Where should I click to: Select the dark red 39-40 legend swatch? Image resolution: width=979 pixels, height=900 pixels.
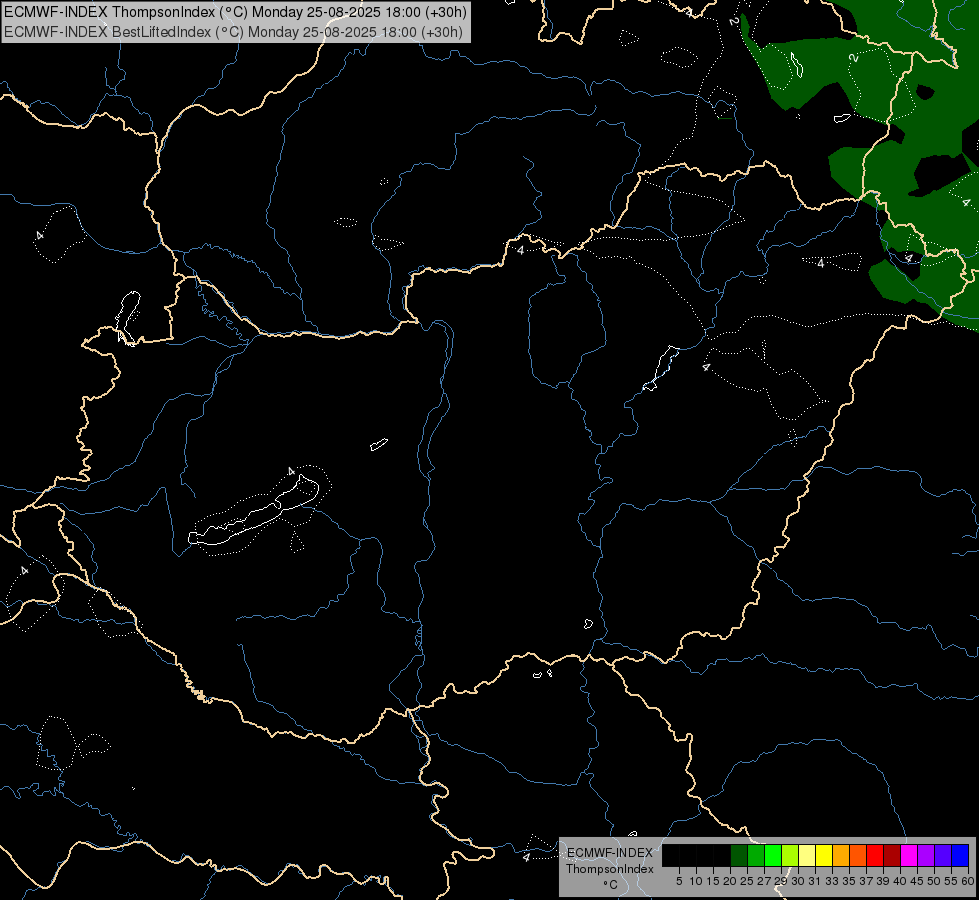[892, 855]
